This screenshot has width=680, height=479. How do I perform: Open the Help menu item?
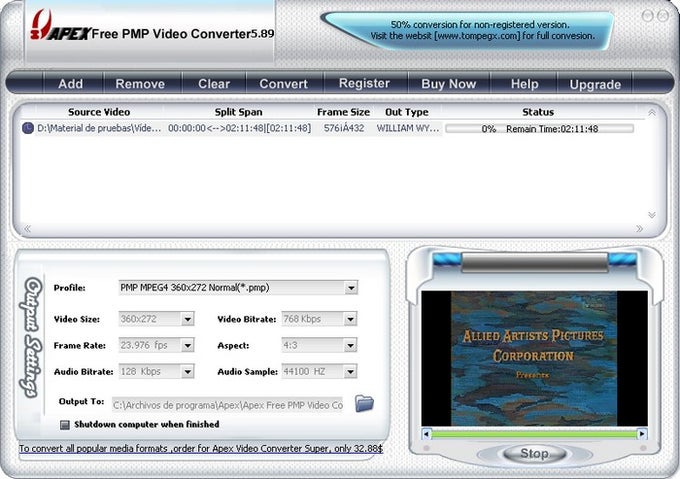[x=524, y=84]
